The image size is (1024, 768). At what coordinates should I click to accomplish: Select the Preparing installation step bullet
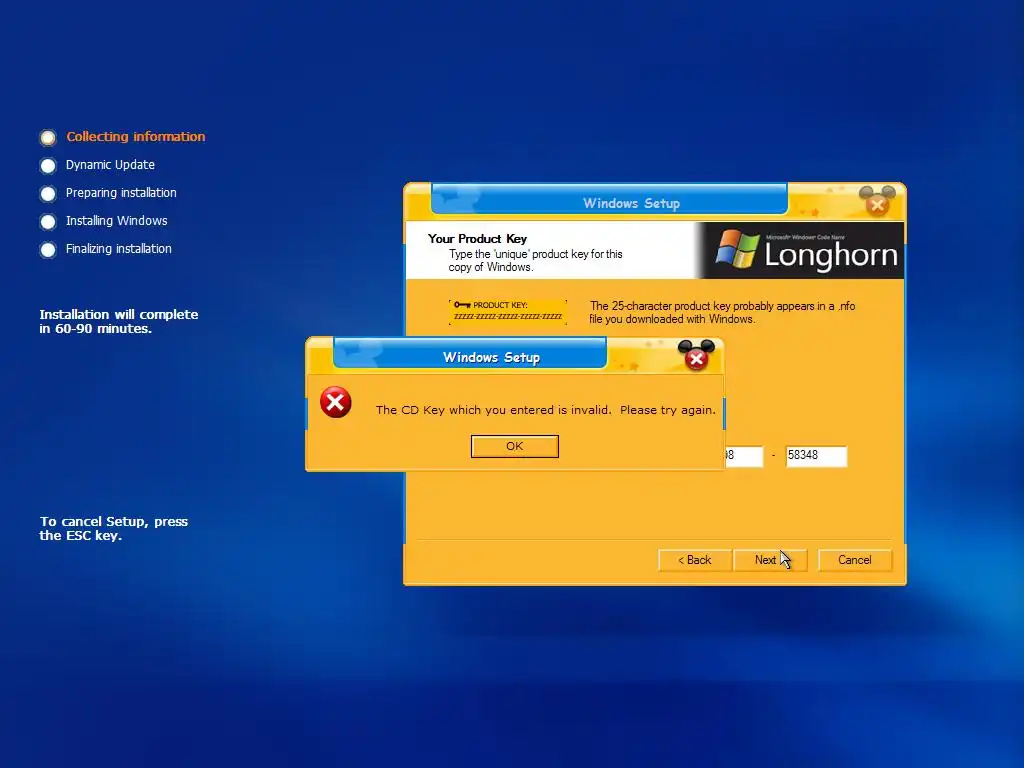pos(48,194)
